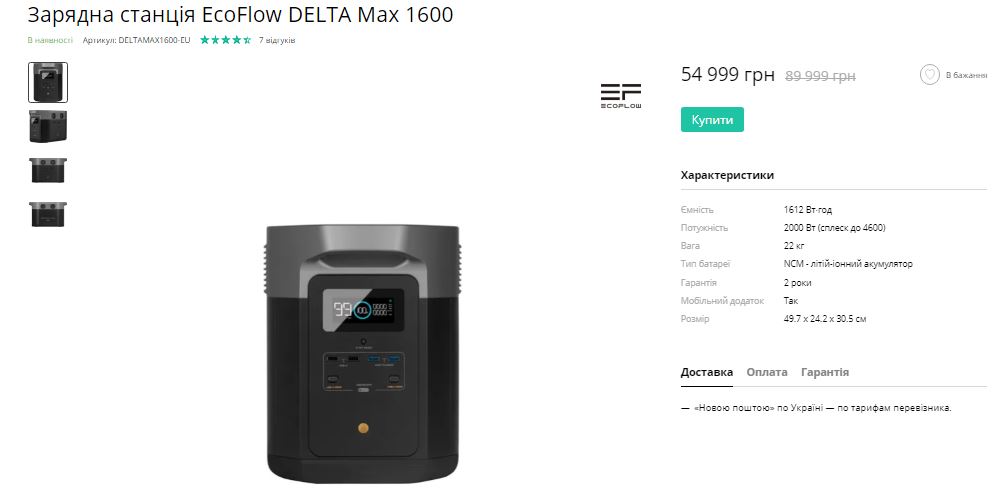1007x498 pixels.
Task: Click the Купити buy button
Action: 712,120
